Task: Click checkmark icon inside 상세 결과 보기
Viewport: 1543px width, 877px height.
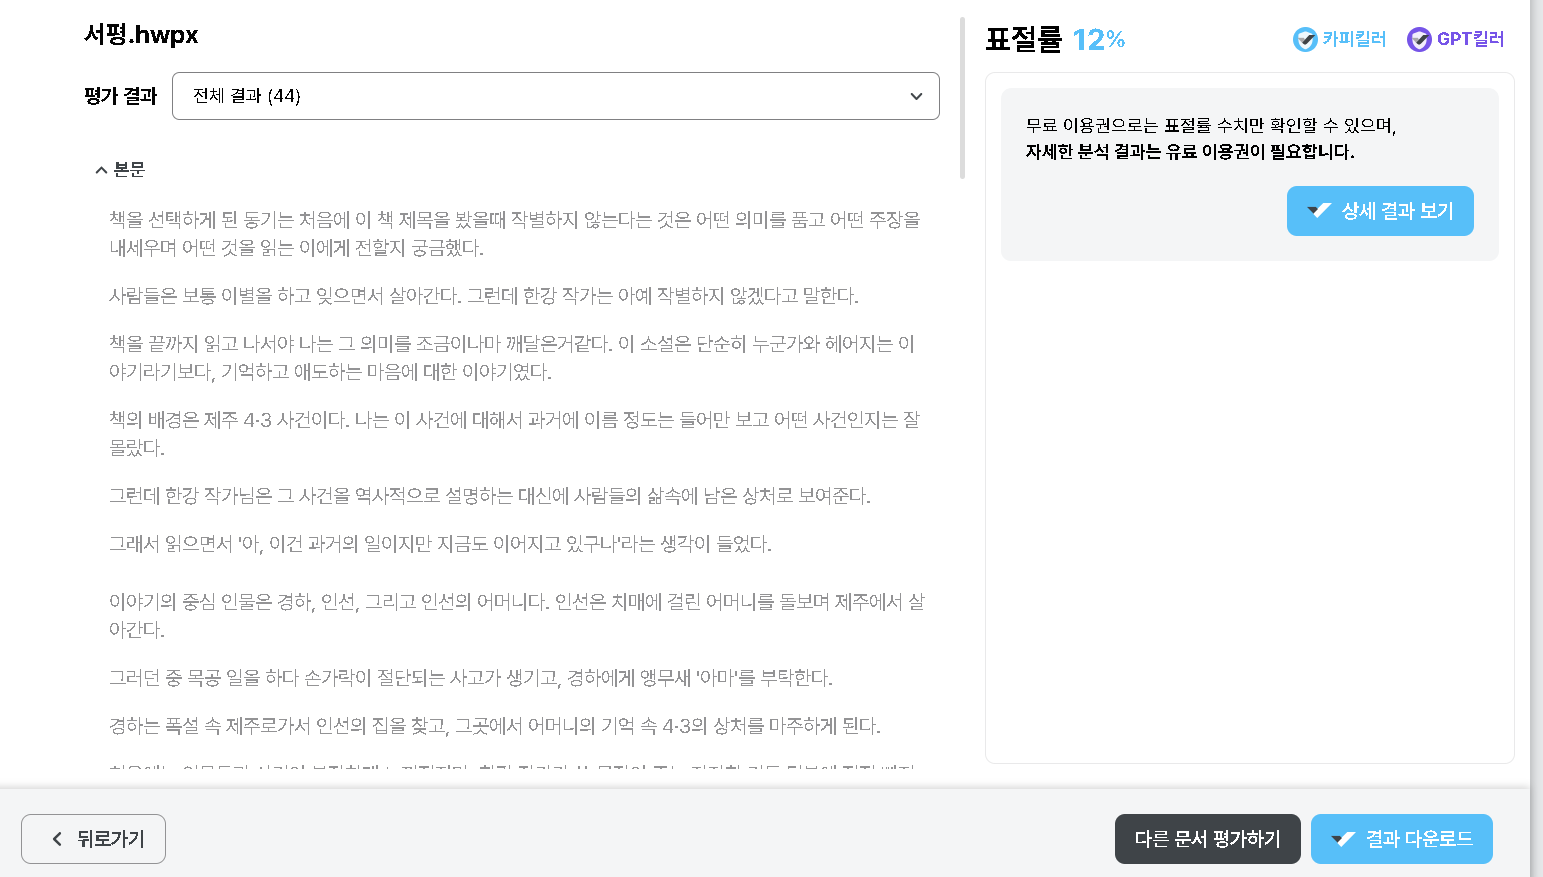Action: [x=1319, y=211]
